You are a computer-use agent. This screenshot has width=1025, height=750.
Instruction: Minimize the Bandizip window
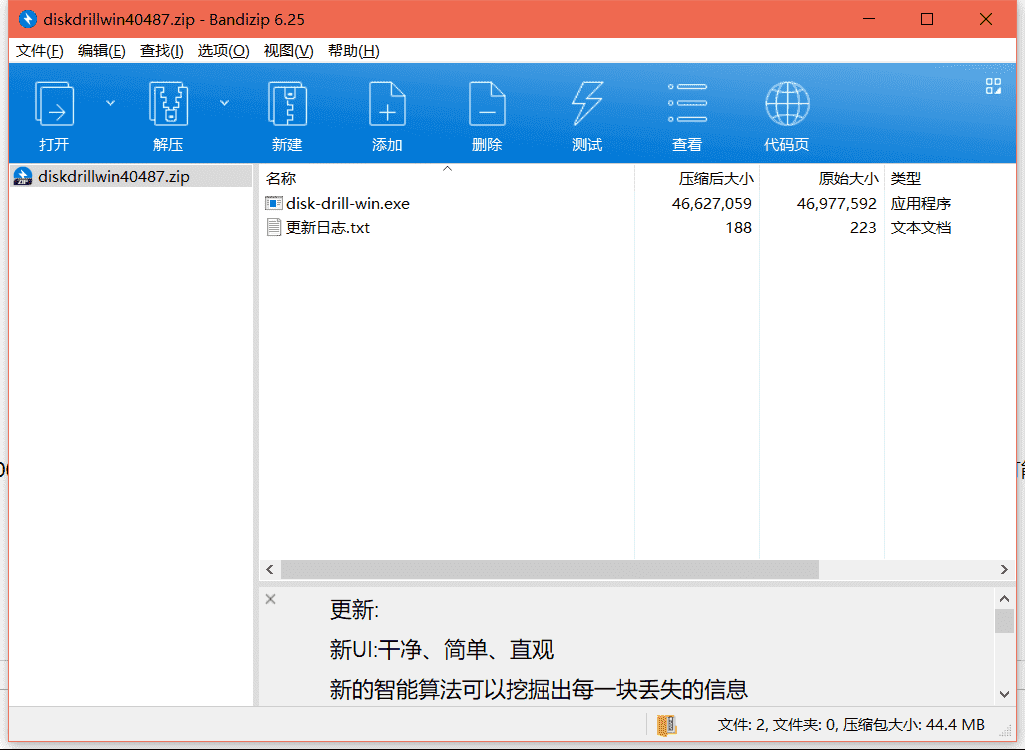click(x=869, y=19)
